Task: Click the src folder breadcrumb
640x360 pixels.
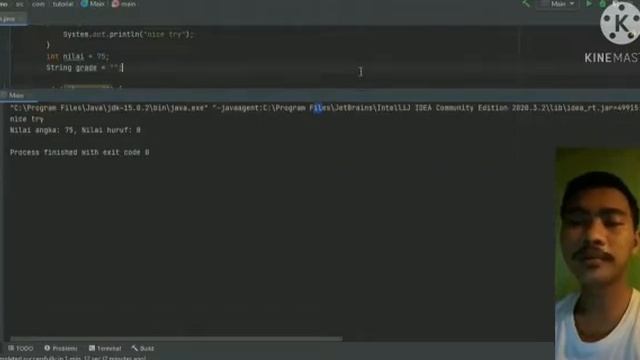Action: (19, 4)
